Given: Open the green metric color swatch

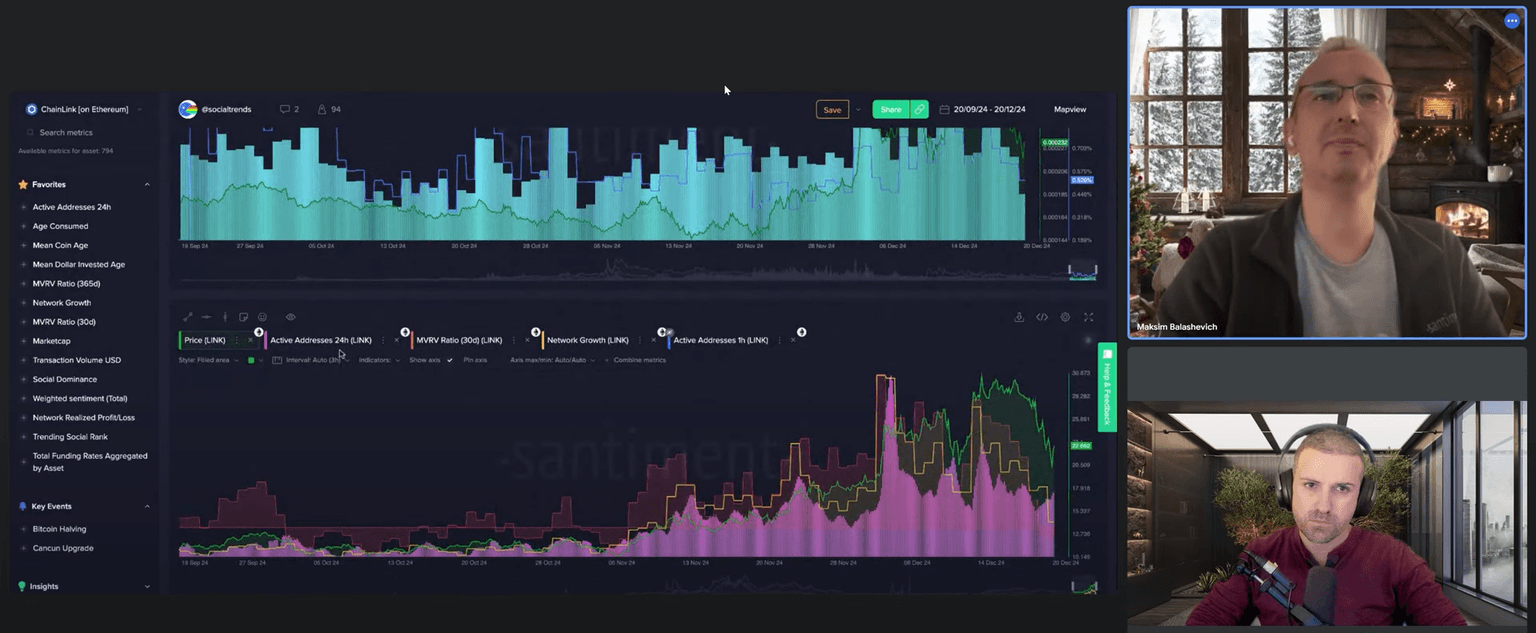Looking at the screenshot, I should [x=251, y=360].
